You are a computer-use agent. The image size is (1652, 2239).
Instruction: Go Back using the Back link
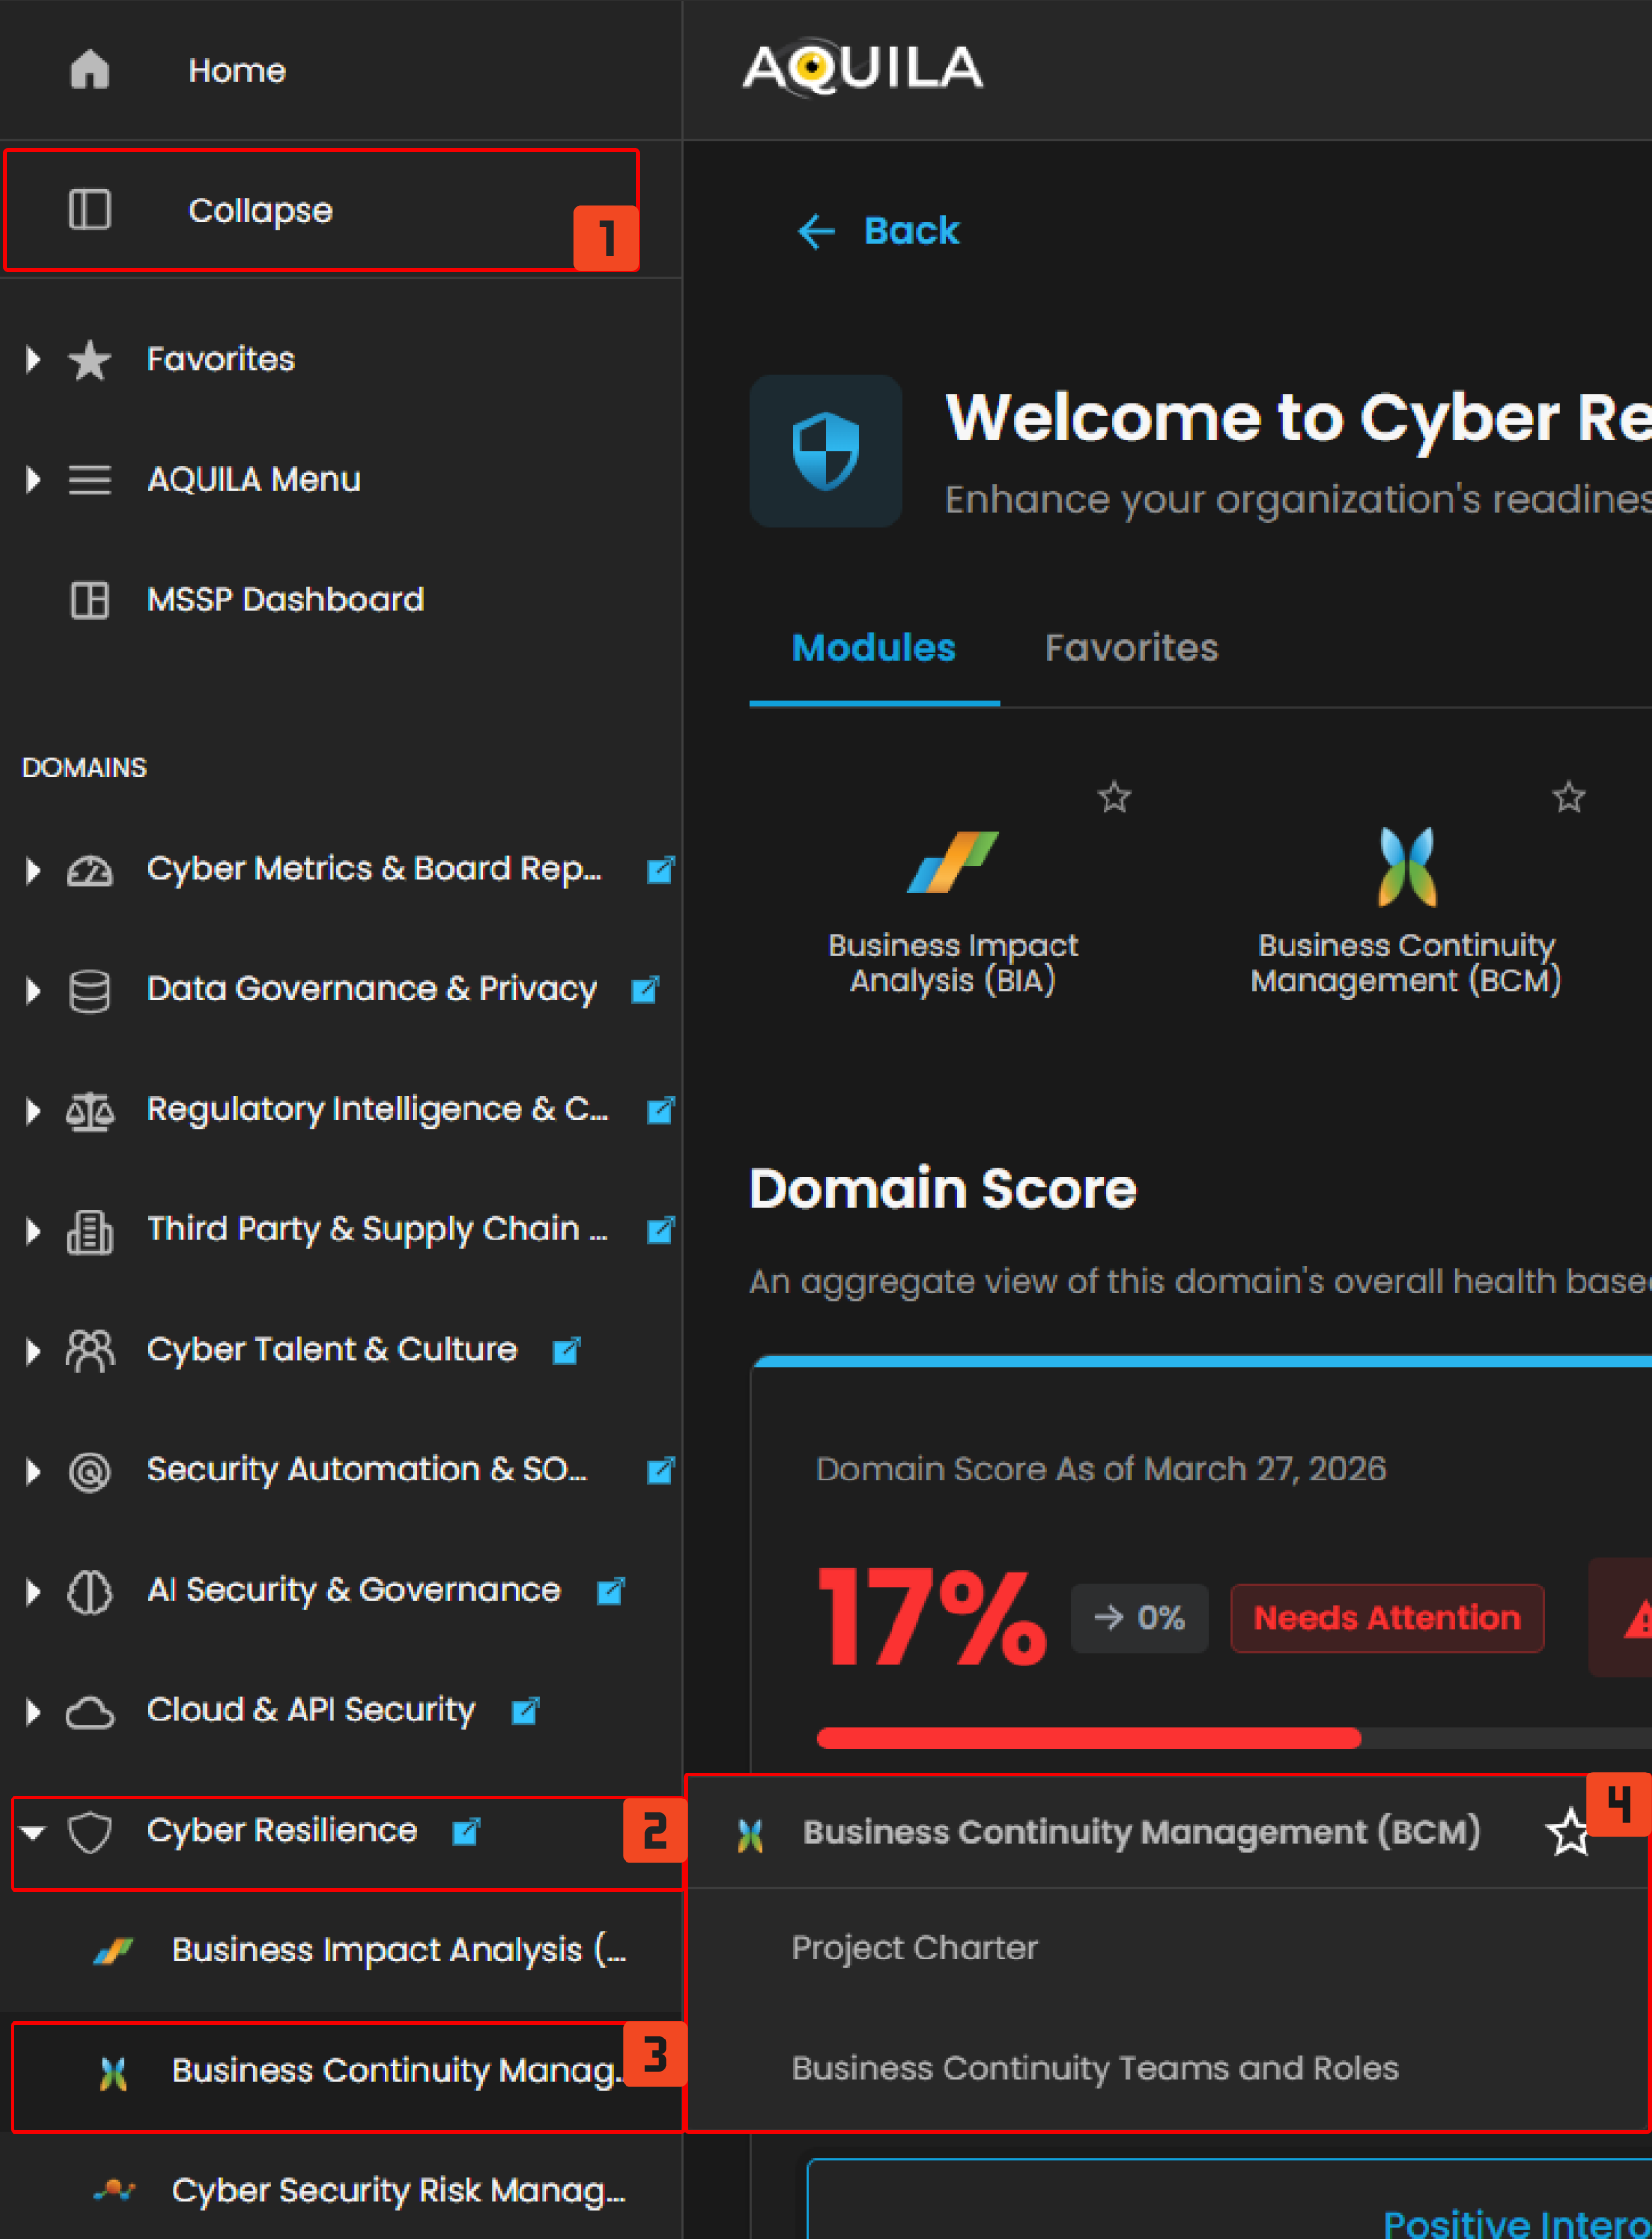pyautogui.click(x=878, y=230)
